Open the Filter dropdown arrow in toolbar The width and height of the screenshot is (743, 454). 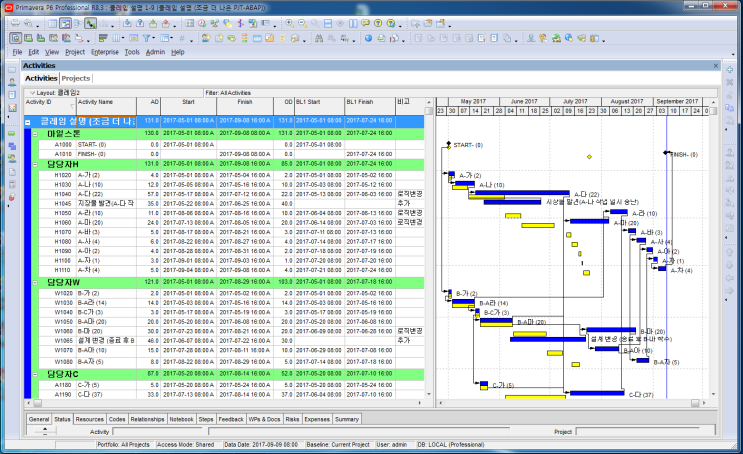point(154,38)
